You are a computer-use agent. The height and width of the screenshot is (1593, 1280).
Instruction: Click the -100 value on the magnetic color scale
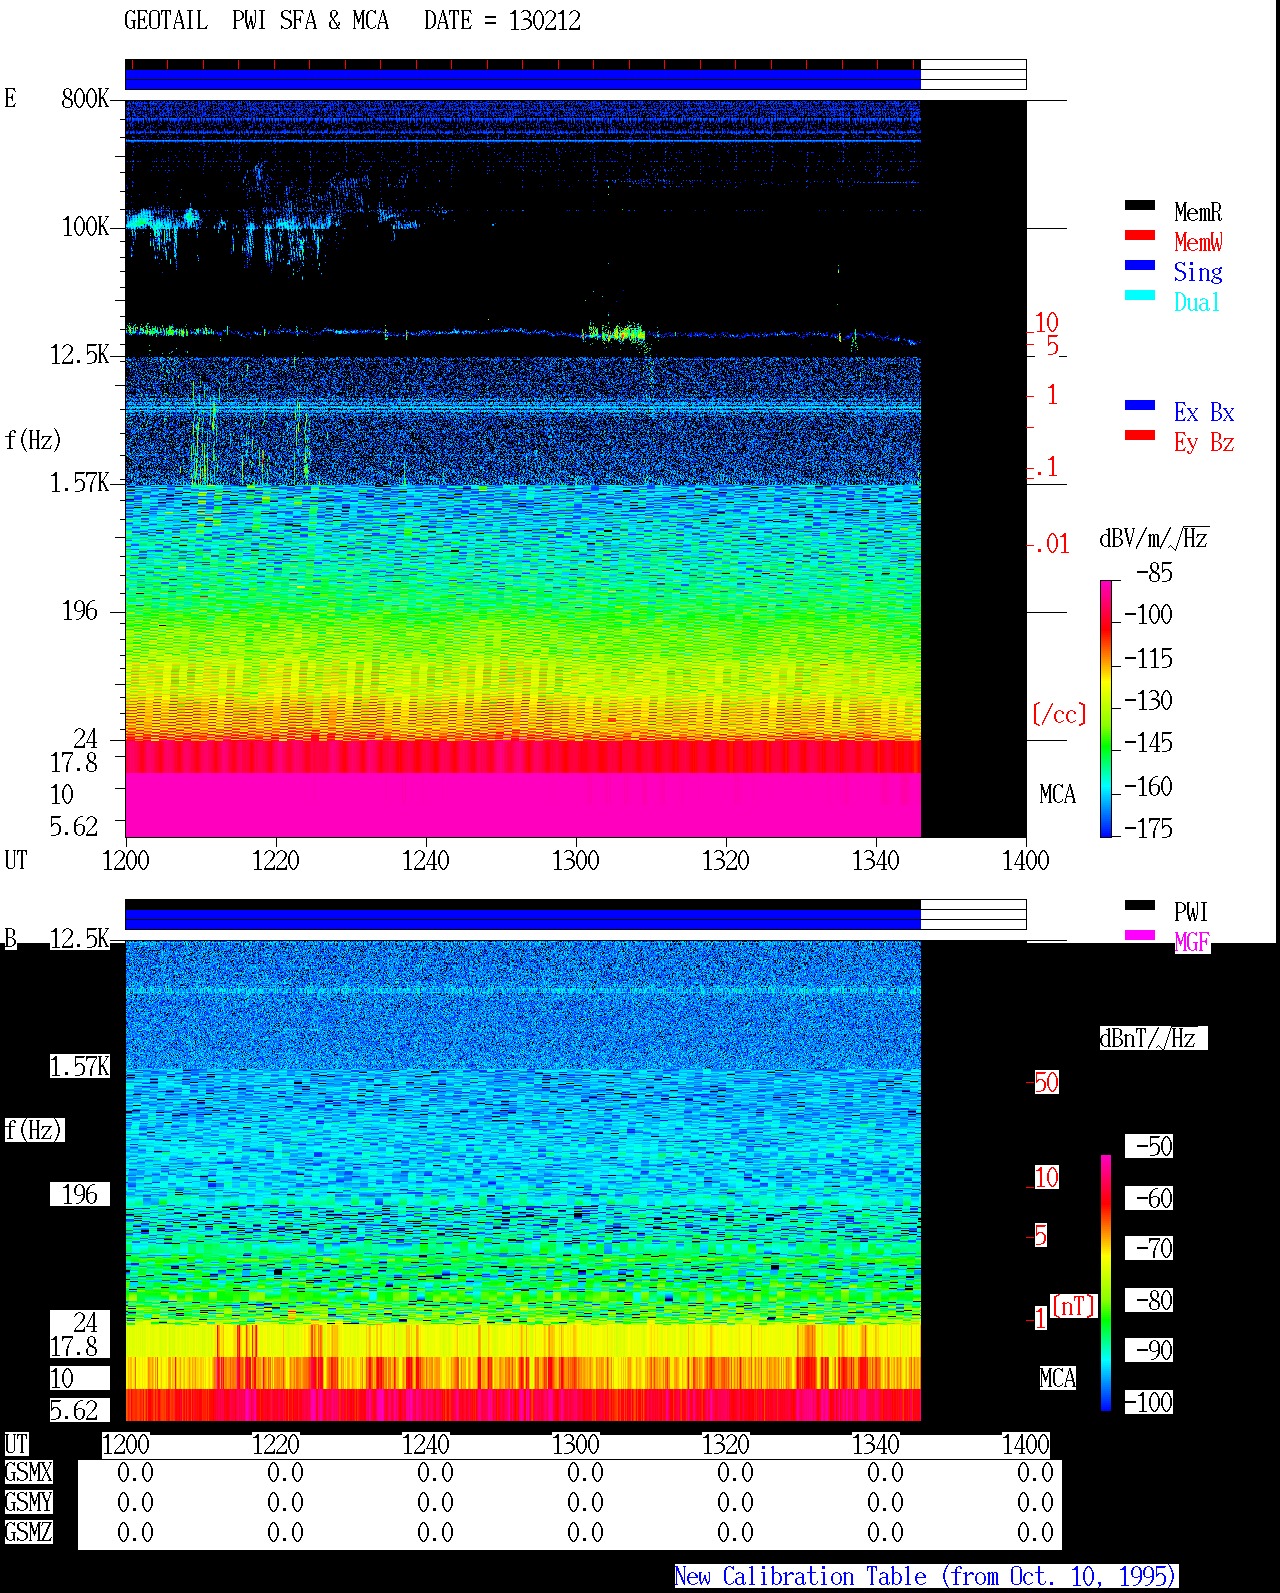[x=1148, y=1402]
